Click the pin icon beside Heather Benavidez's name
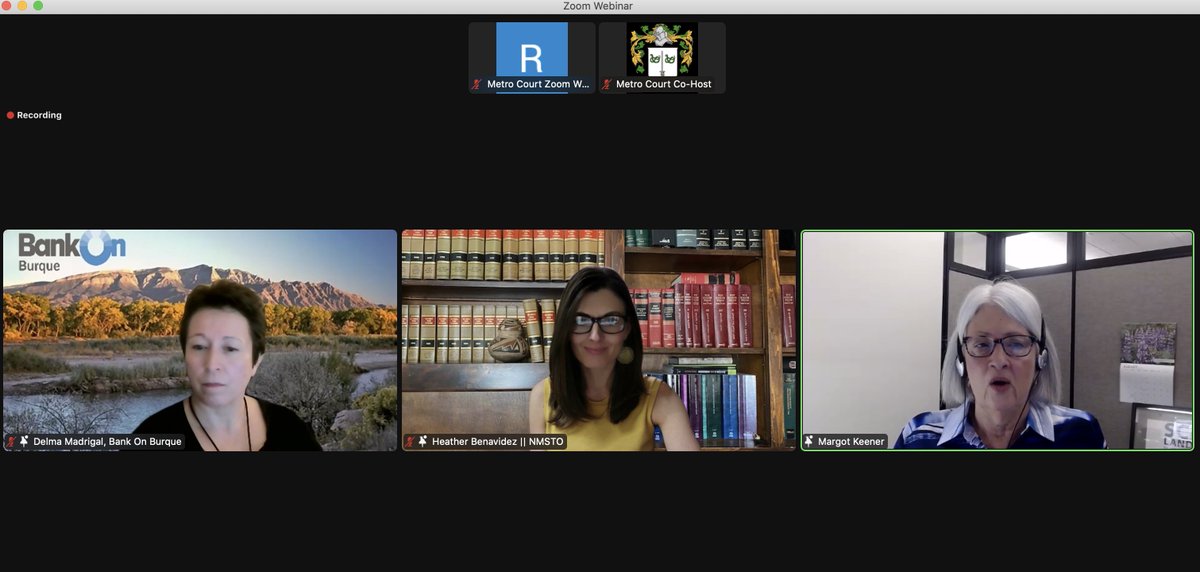Viewport: 1200px width, 572px height. 423,441
